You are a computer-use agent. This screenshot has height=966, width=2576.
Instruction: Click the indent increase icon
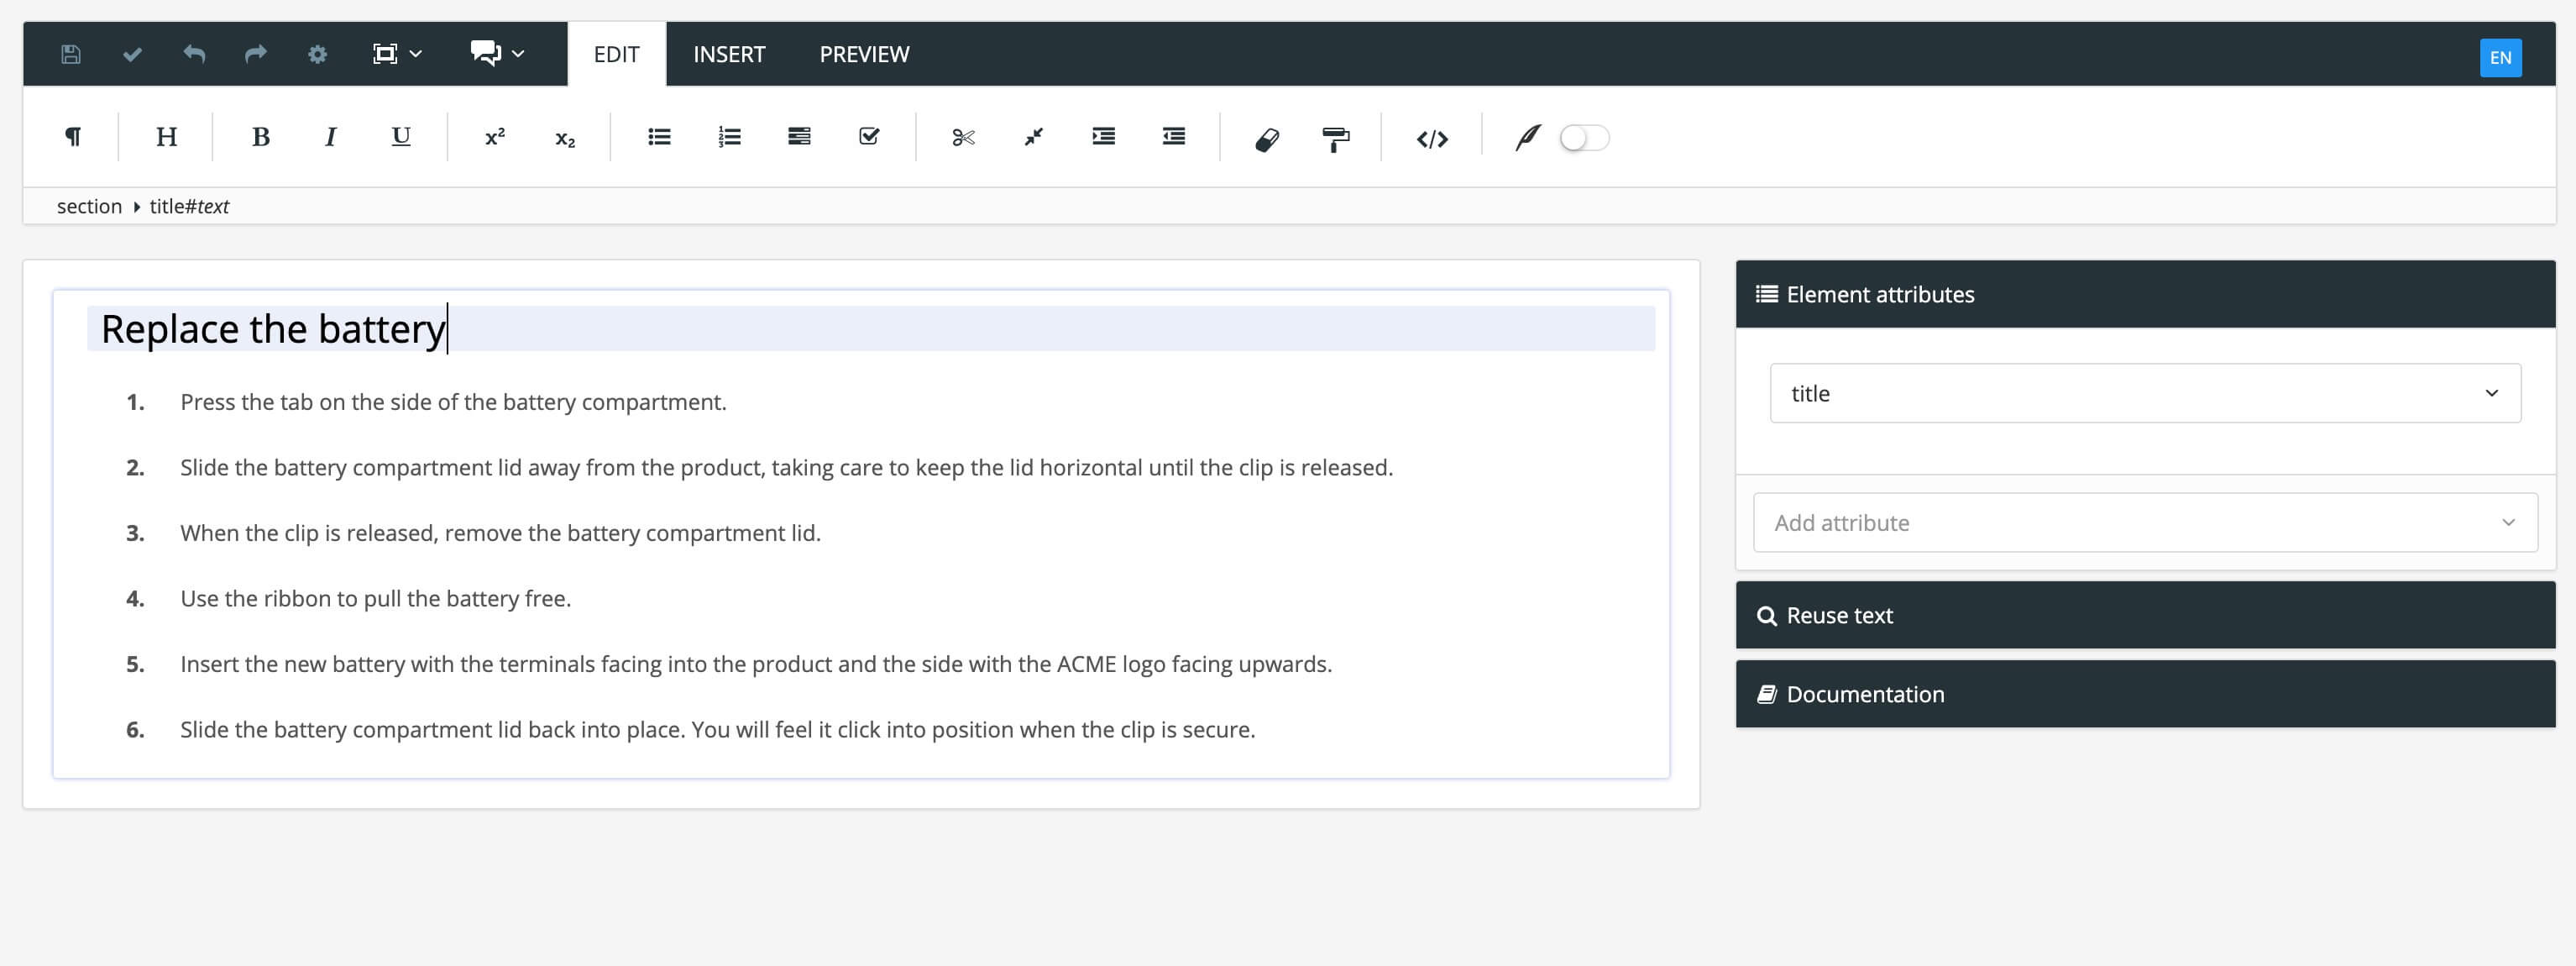1104,138
